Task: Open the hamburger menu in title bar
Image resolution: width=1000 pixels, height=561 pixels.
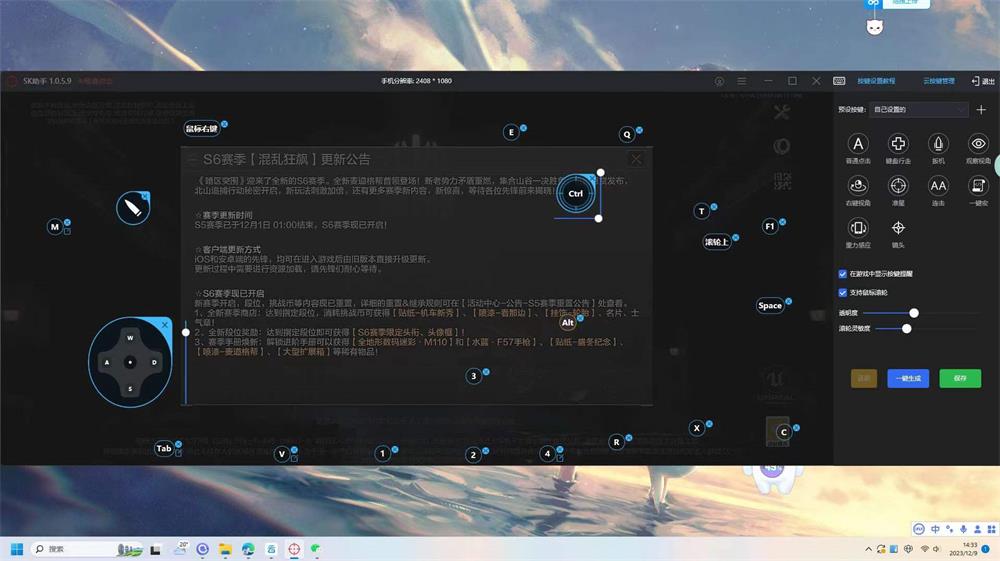Action: pyautogui.click(x=741, y=81)
